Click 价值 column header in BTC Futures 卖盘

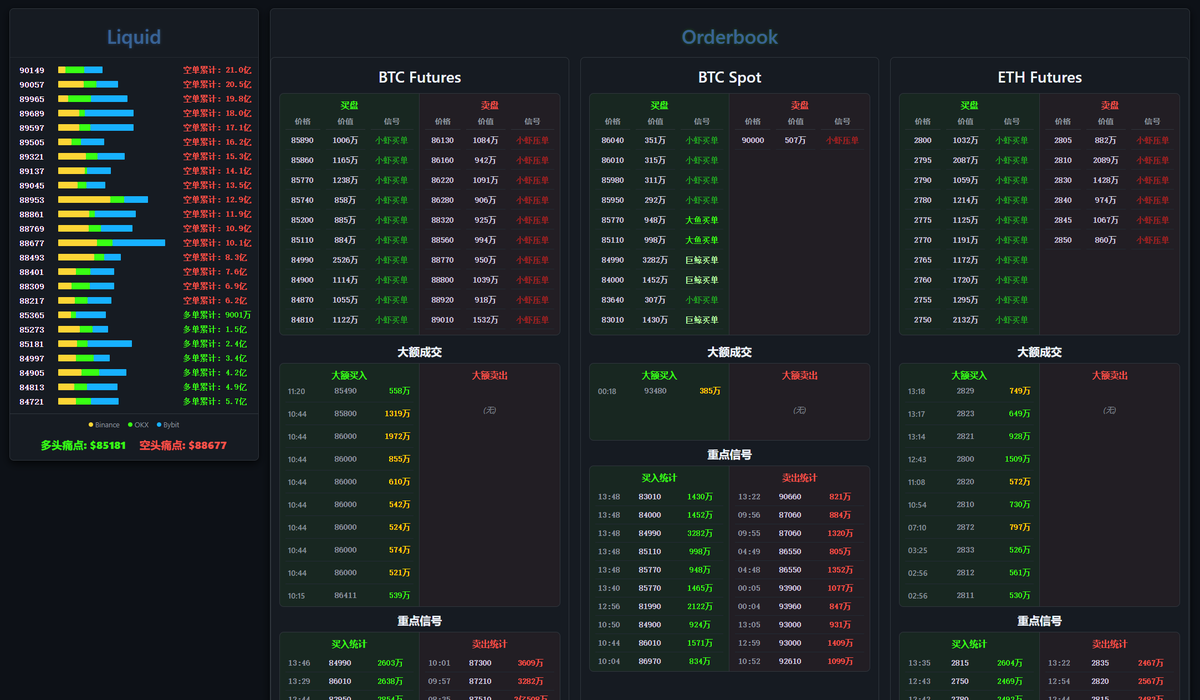[x=485, y=121]
